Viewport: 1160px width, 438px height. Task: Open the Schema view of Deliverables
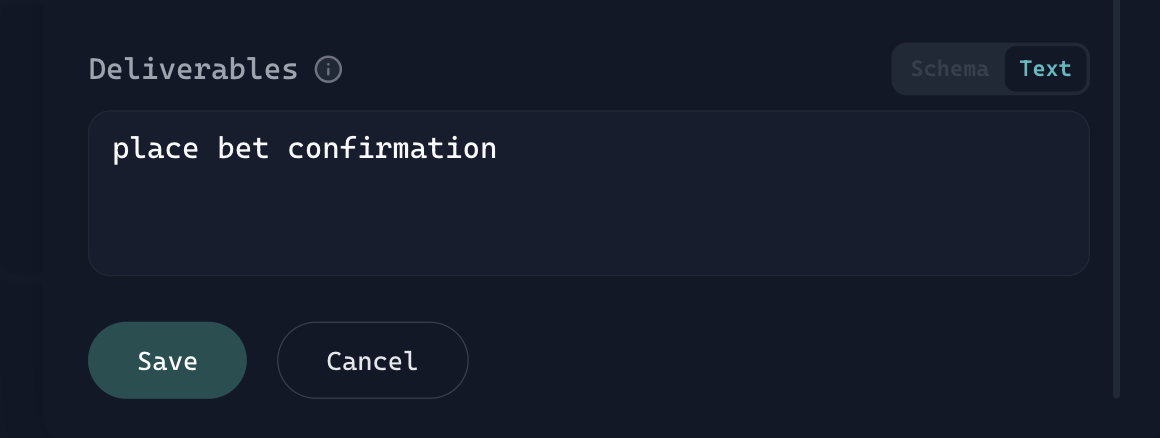tap(949, 69)
